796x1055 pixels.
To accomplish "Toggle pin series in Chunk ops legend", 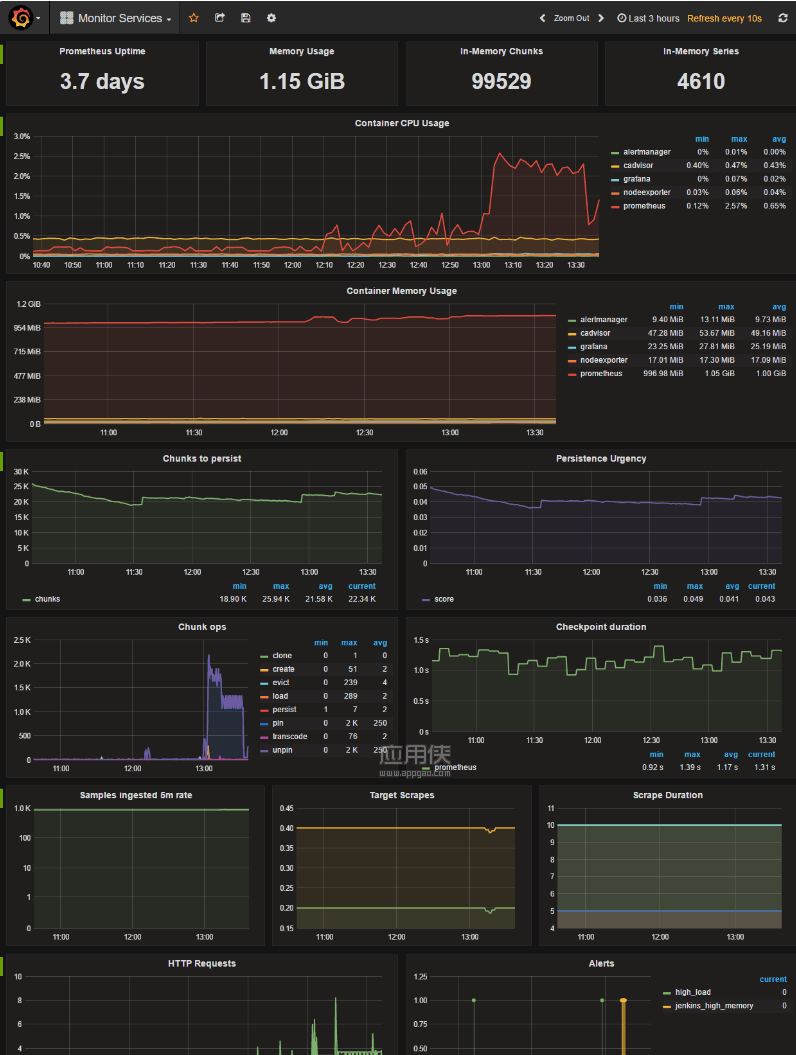I will point(277,723).
